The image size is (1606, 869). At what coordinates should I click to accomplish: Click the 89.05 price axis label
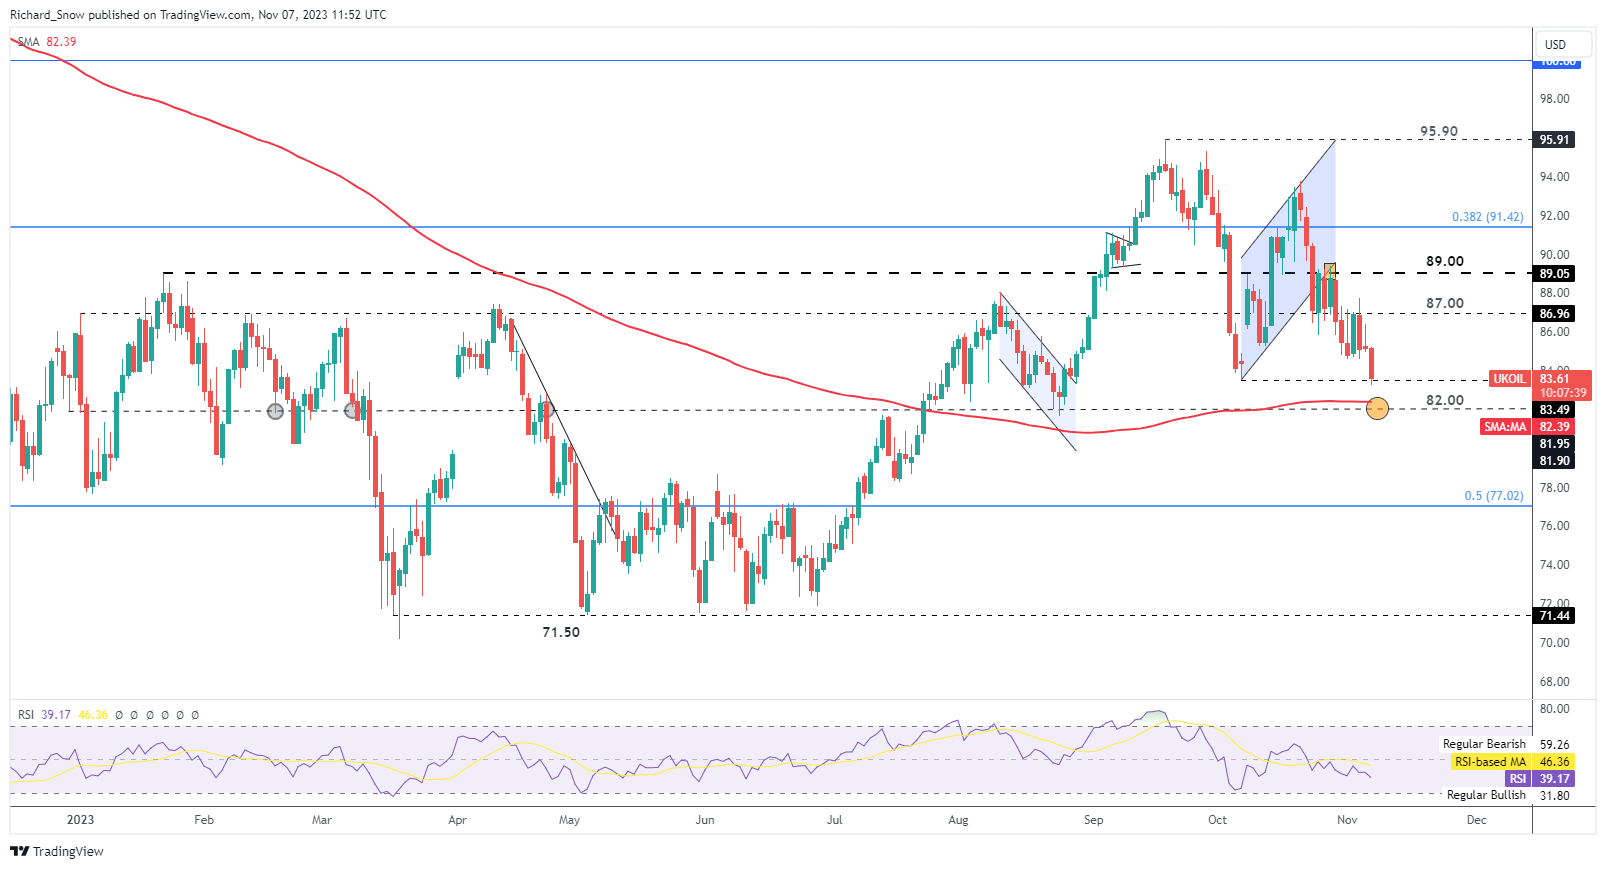pyautogui.click(x=1554, y=274)
